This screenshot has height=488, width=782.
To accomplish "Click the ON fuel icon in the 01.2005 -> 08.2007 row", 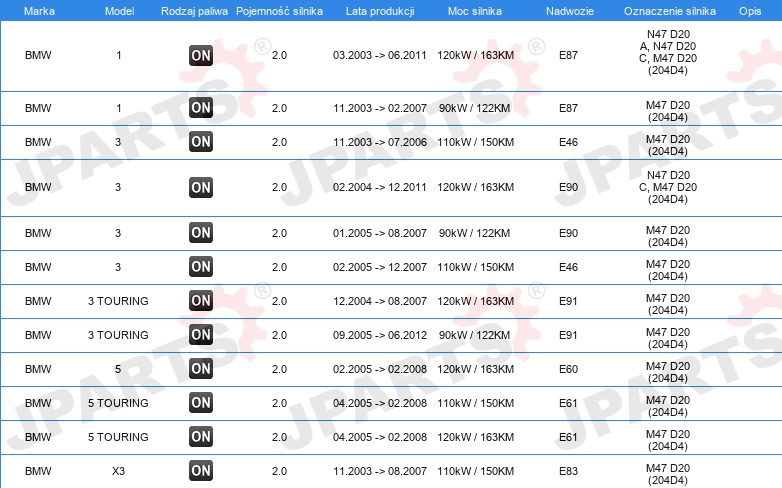I will (x=201, y=233).
